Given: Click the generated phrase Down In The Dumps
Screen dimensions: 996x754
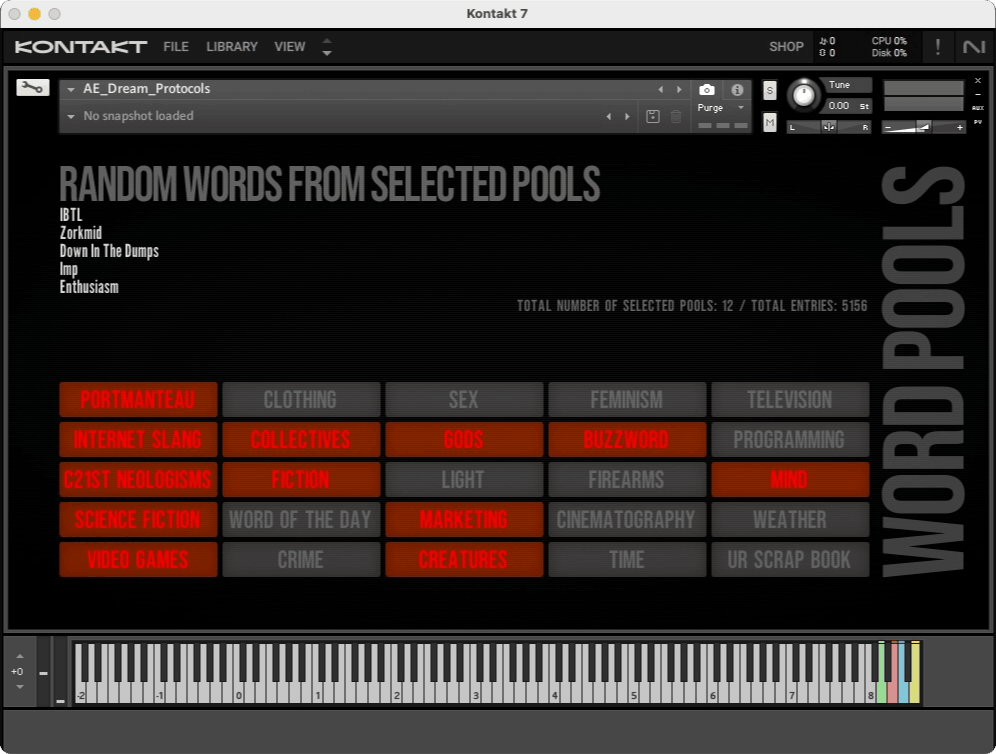Looking at the screenshot, I should (x=109, y=251).
